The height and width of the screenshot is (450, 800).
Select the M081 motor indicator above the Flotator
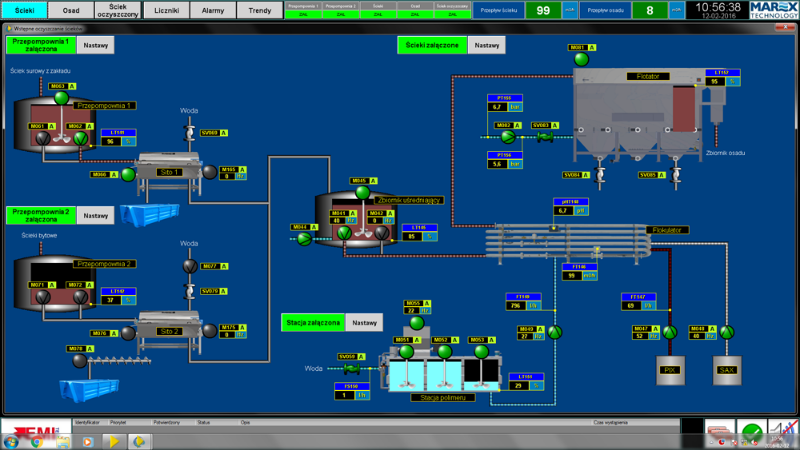pyautogui.click(x=581, y=60)
